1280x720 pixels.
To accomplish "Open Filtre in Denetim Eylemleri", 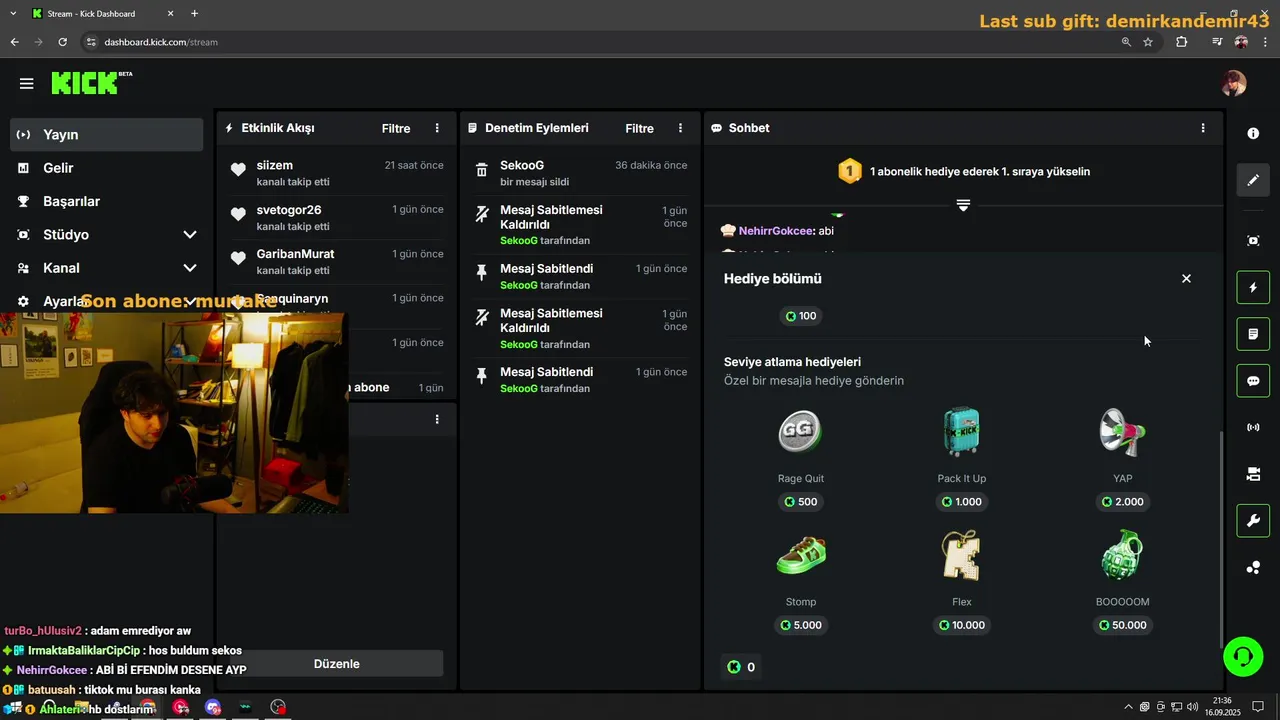I will coord(640,128).
